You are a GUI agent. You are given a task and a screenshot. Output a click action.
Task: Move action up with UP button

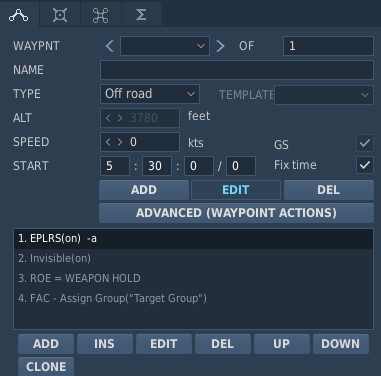point(282,344)
